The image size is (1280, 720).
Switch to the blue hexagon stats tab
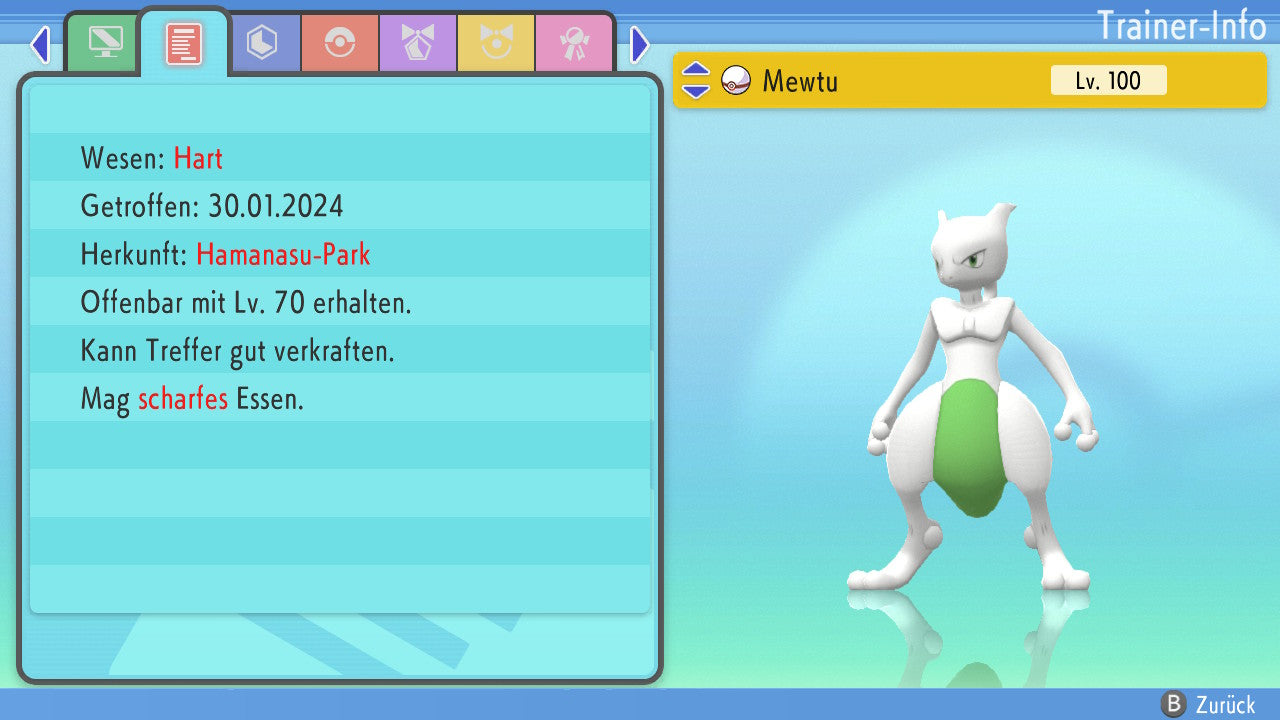coord(262,43)
